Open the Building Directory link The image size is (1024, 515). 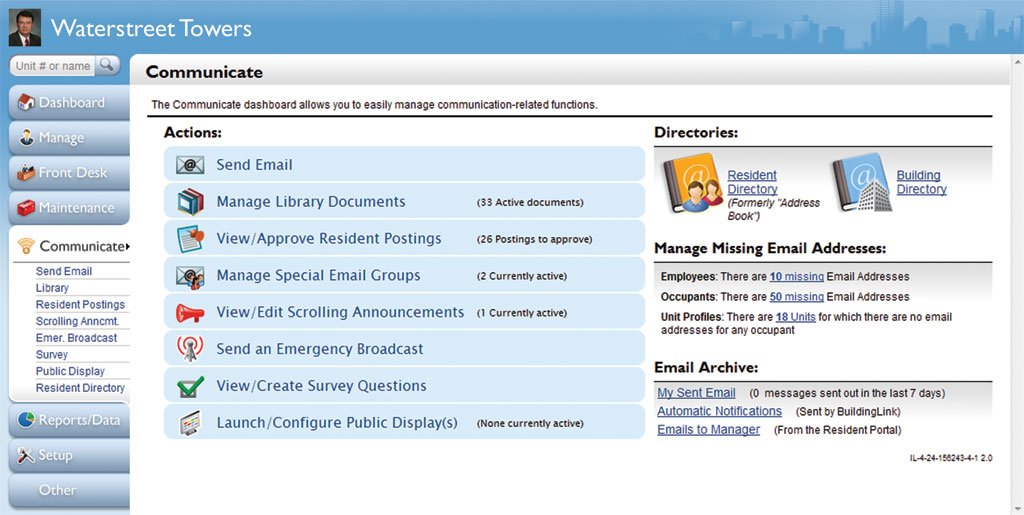click(921, 182)
